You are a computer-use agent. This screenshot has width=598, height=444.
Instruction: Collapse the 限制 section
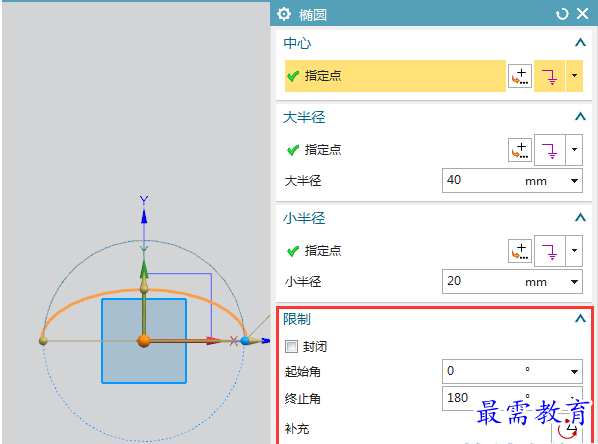580,318
